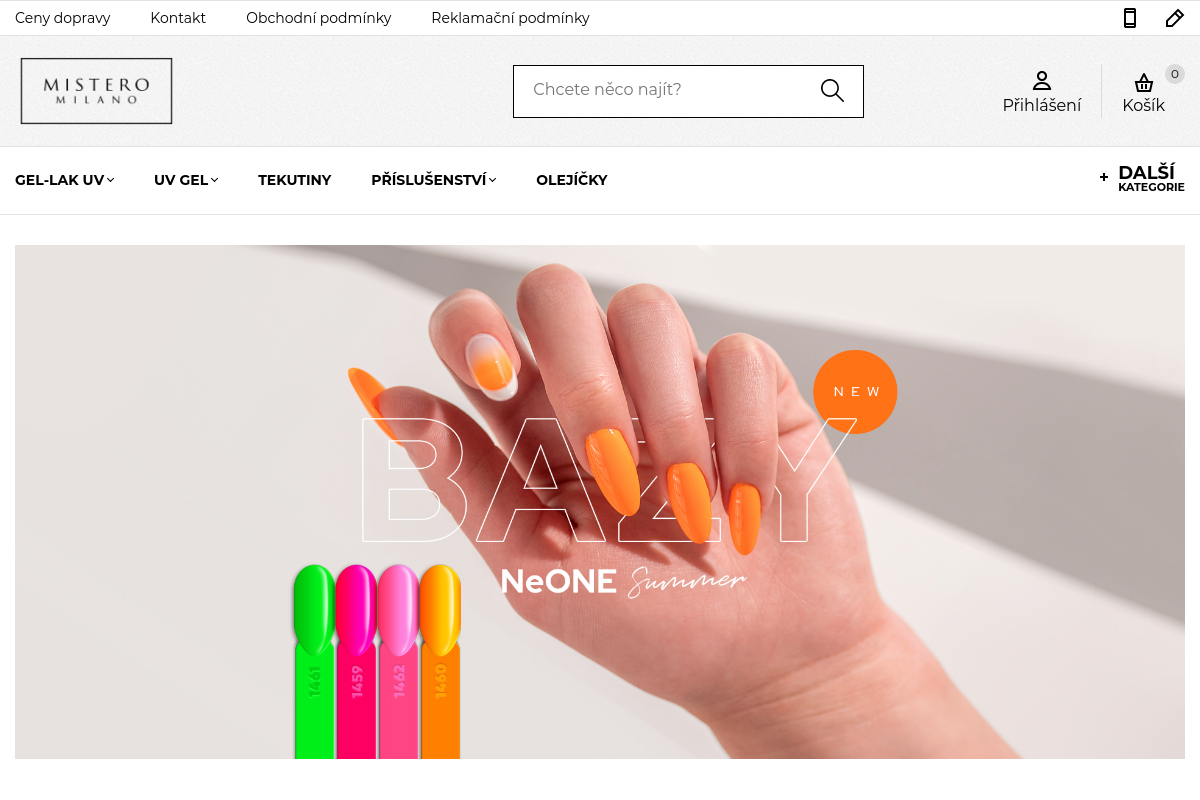Expand the UV GEL dropdown menu
This screenshot has height=800, width=1200.
click(186, 180)
